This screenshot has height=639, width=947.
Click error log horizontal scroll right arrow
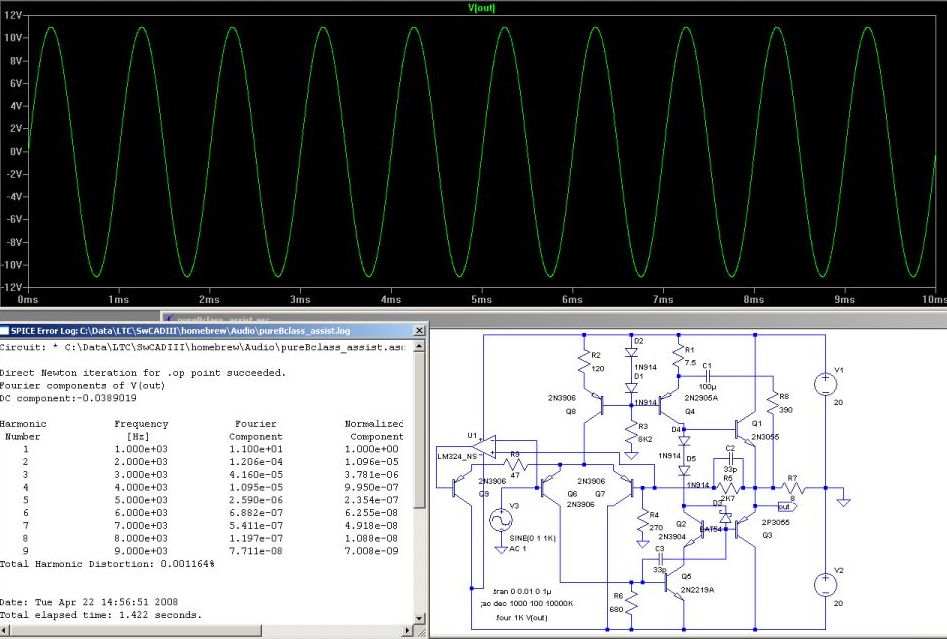coord(407,631)
